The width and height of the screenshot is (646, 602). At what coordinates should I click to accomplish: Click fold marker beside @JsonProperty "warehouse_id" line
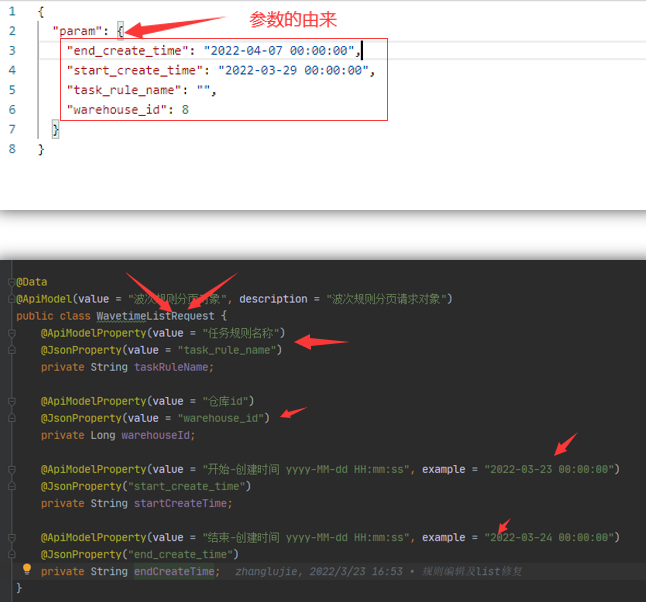[x=12, y=418]
